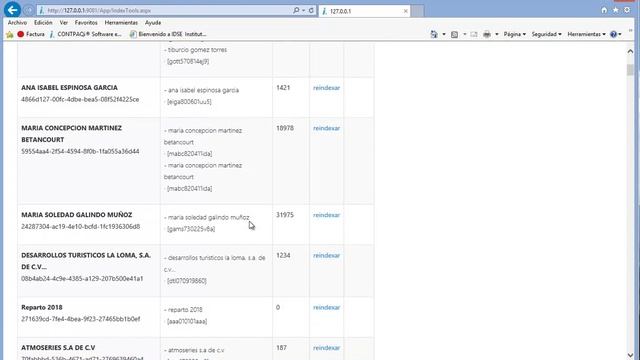Go back with the browser Back arrow
Image resolution: width=640 pixels, height=360 pixels.
[12, 10]
